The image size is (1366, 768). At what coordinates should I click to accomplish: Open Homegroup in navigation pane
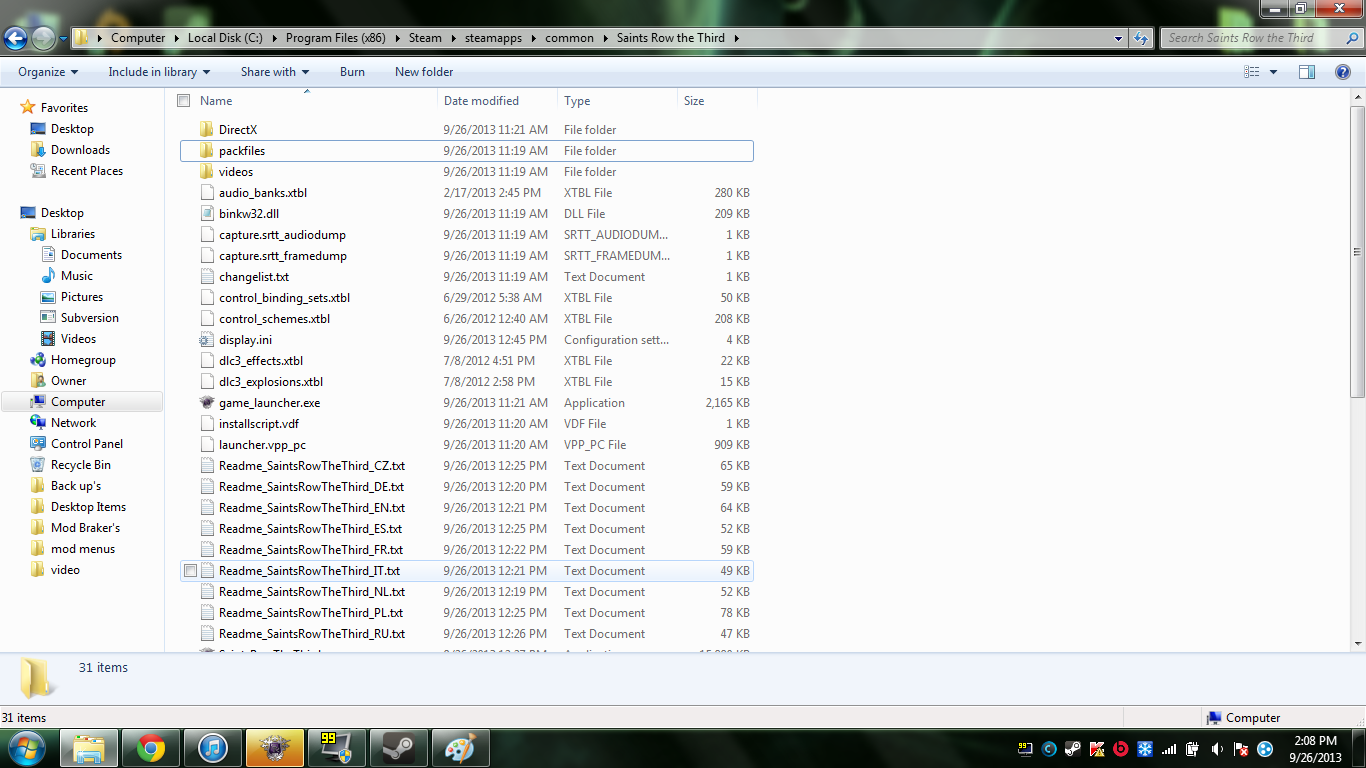click(83, 360)
